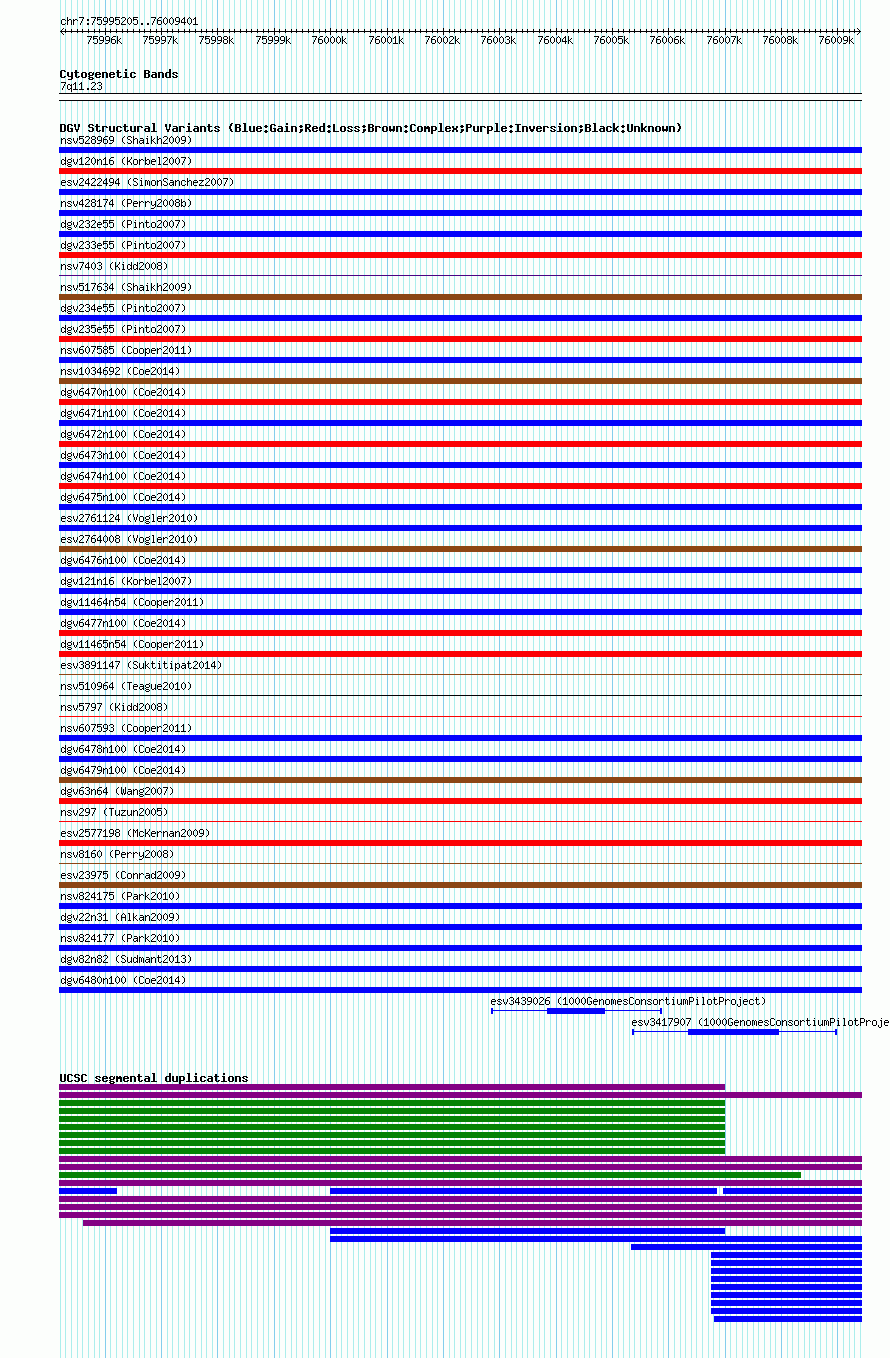The width and height of the screenshot is (890, 1358).
Task: Select esv23975 (Conrad2009) label
Action: coord(123,875)
